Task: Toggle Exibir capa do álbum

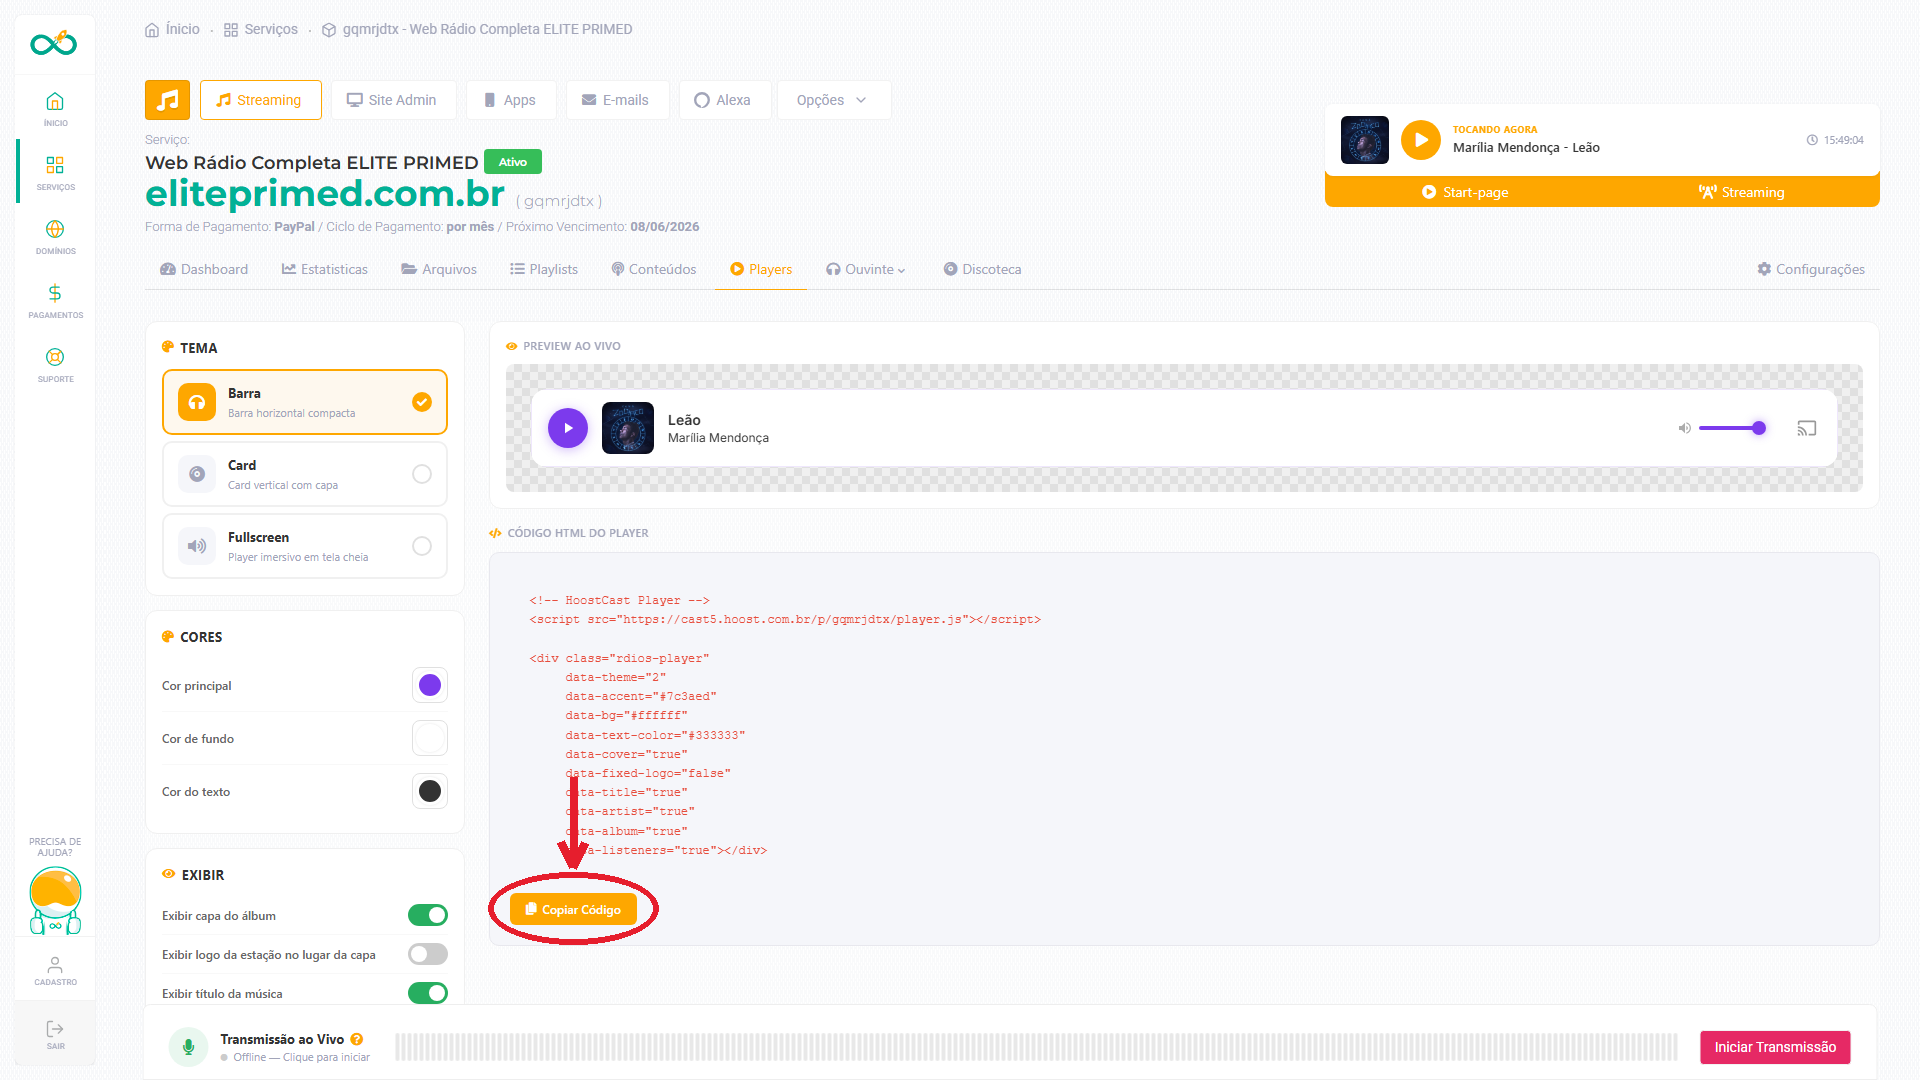Action: tap(428, 915)
